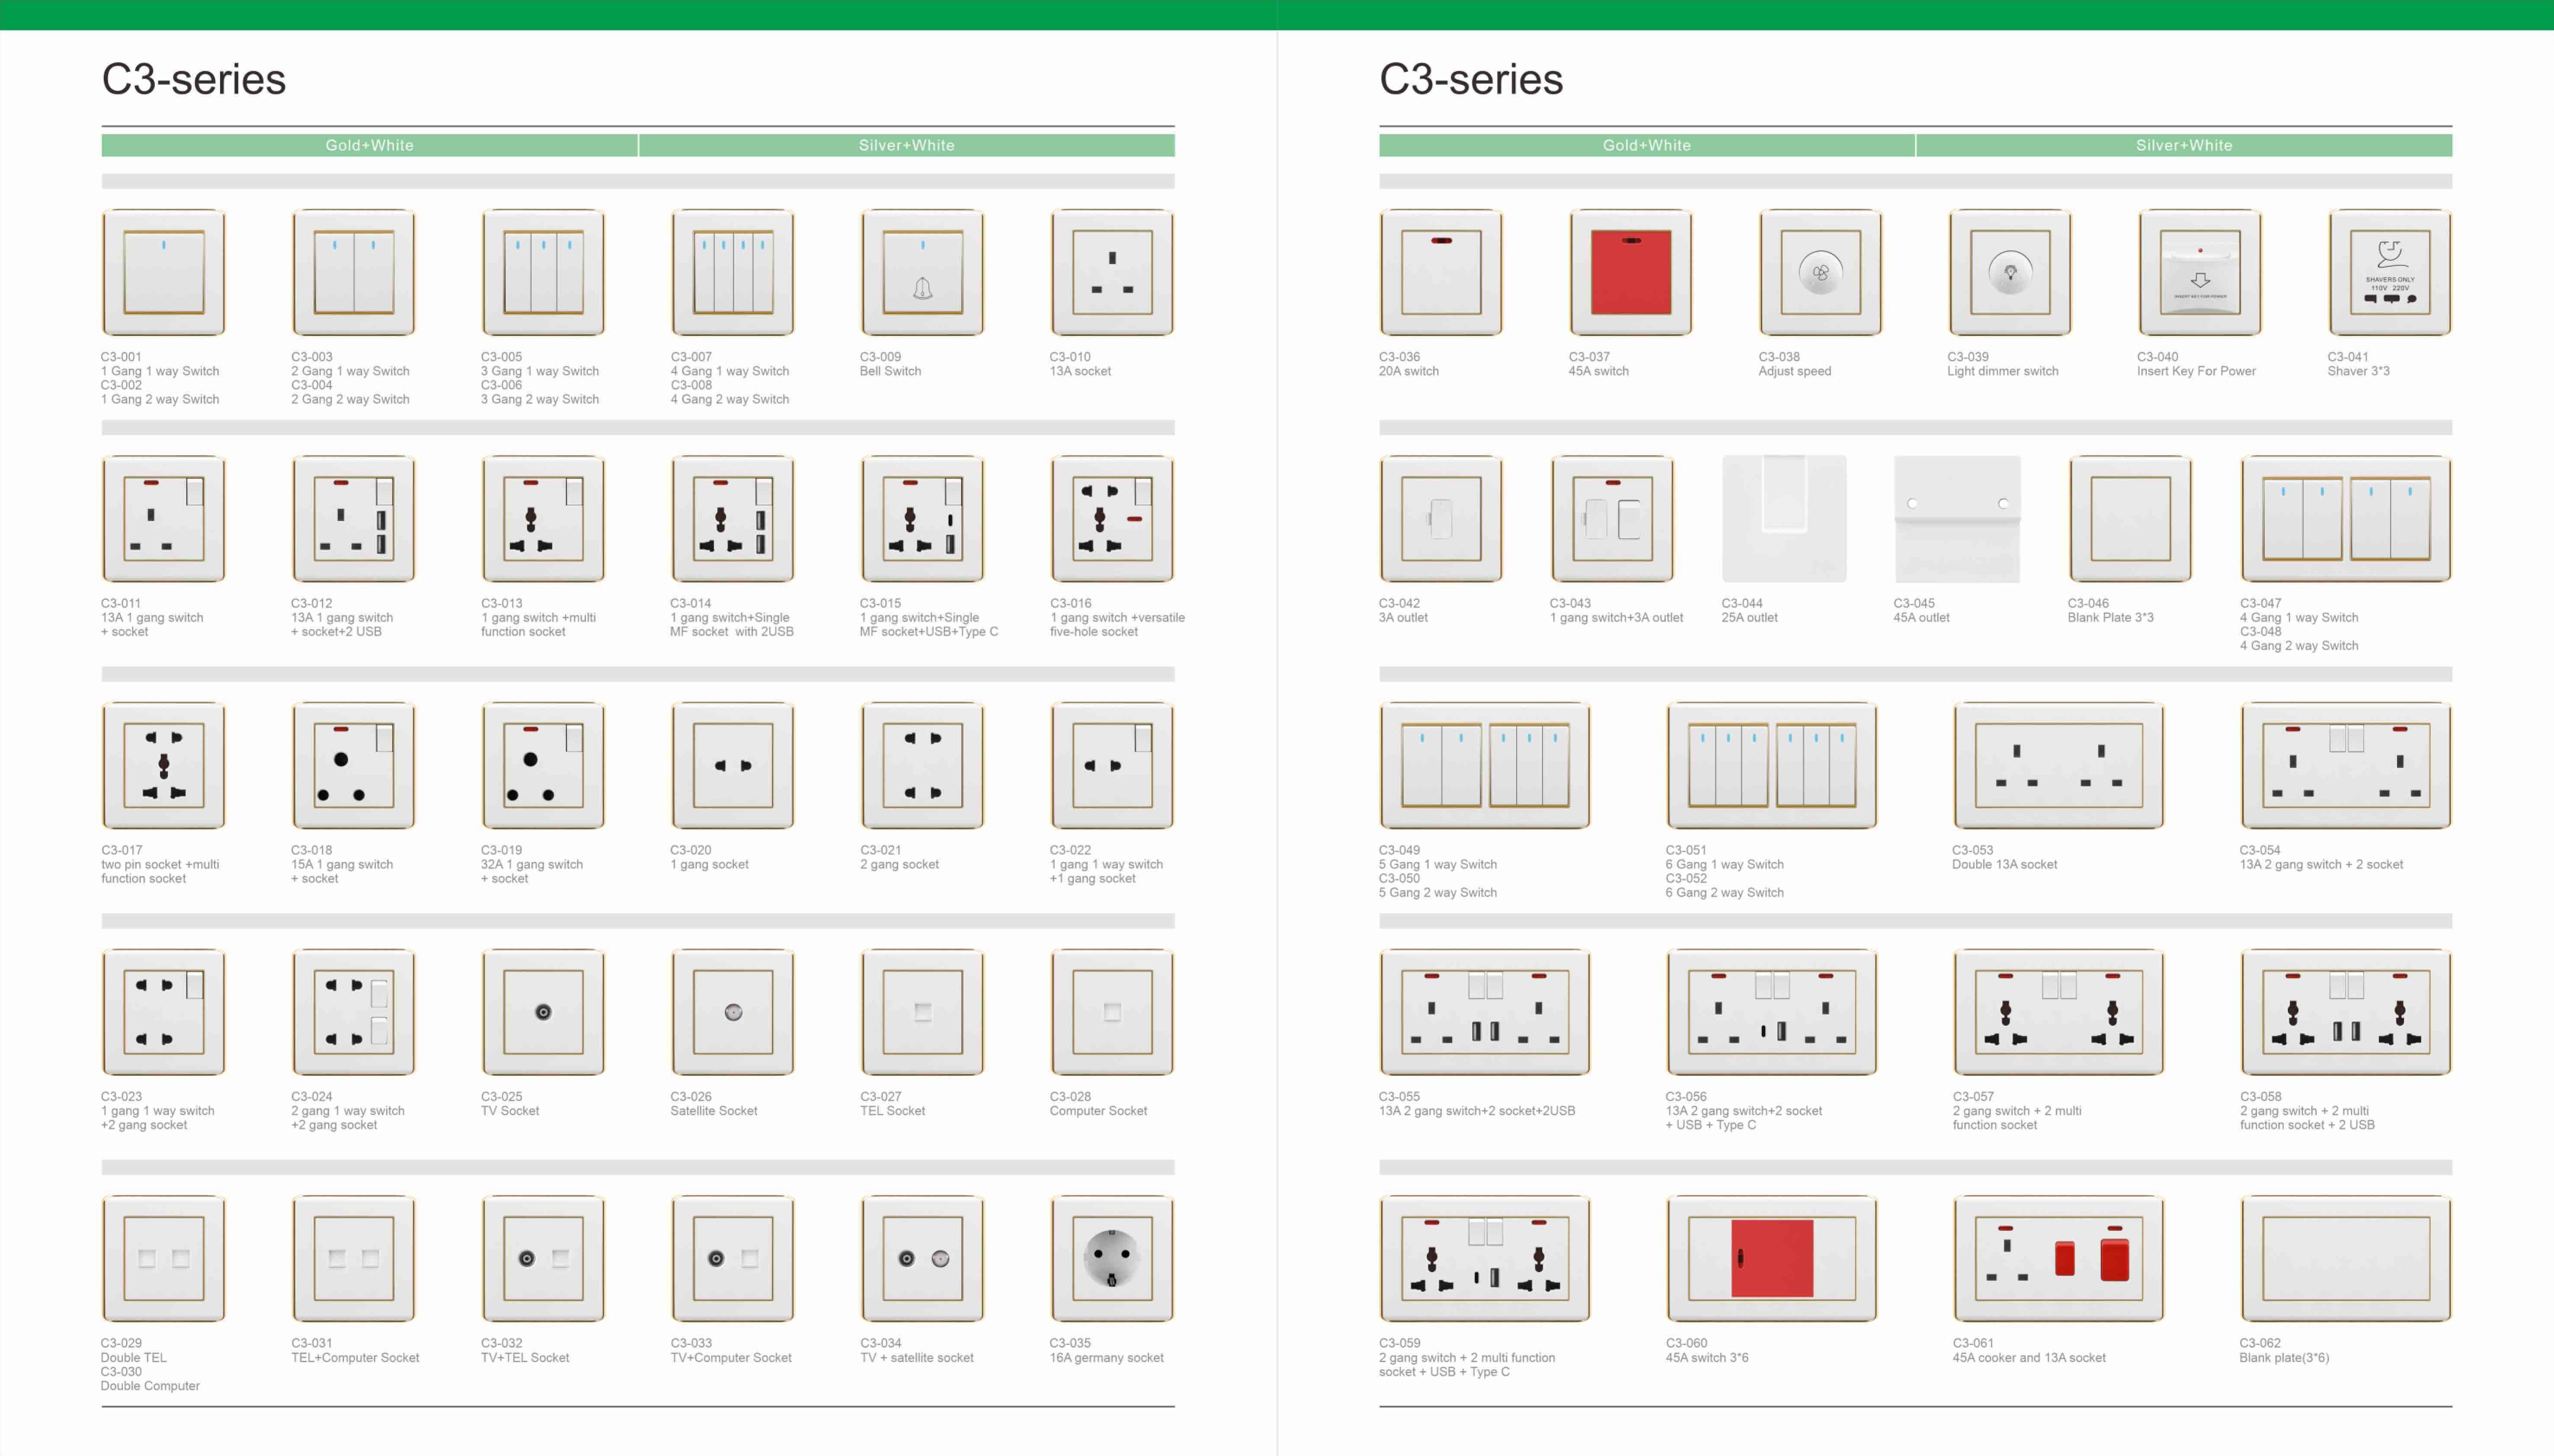
Task: Click the C3-039 Light dimmer switch knob
Action: coord(2010,272)
